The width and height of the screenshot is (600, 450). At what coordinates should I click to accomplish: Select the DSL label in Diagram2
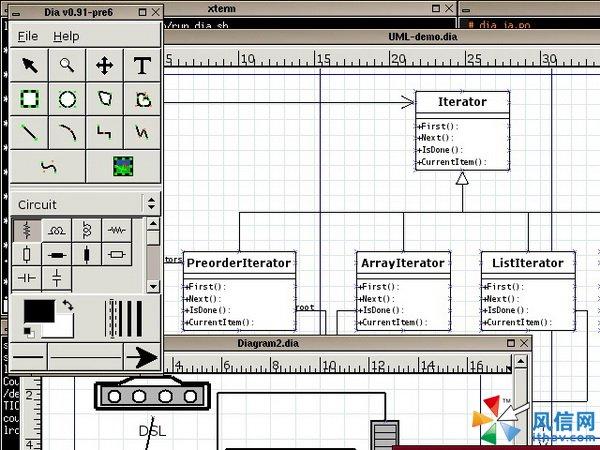[152, 431]
